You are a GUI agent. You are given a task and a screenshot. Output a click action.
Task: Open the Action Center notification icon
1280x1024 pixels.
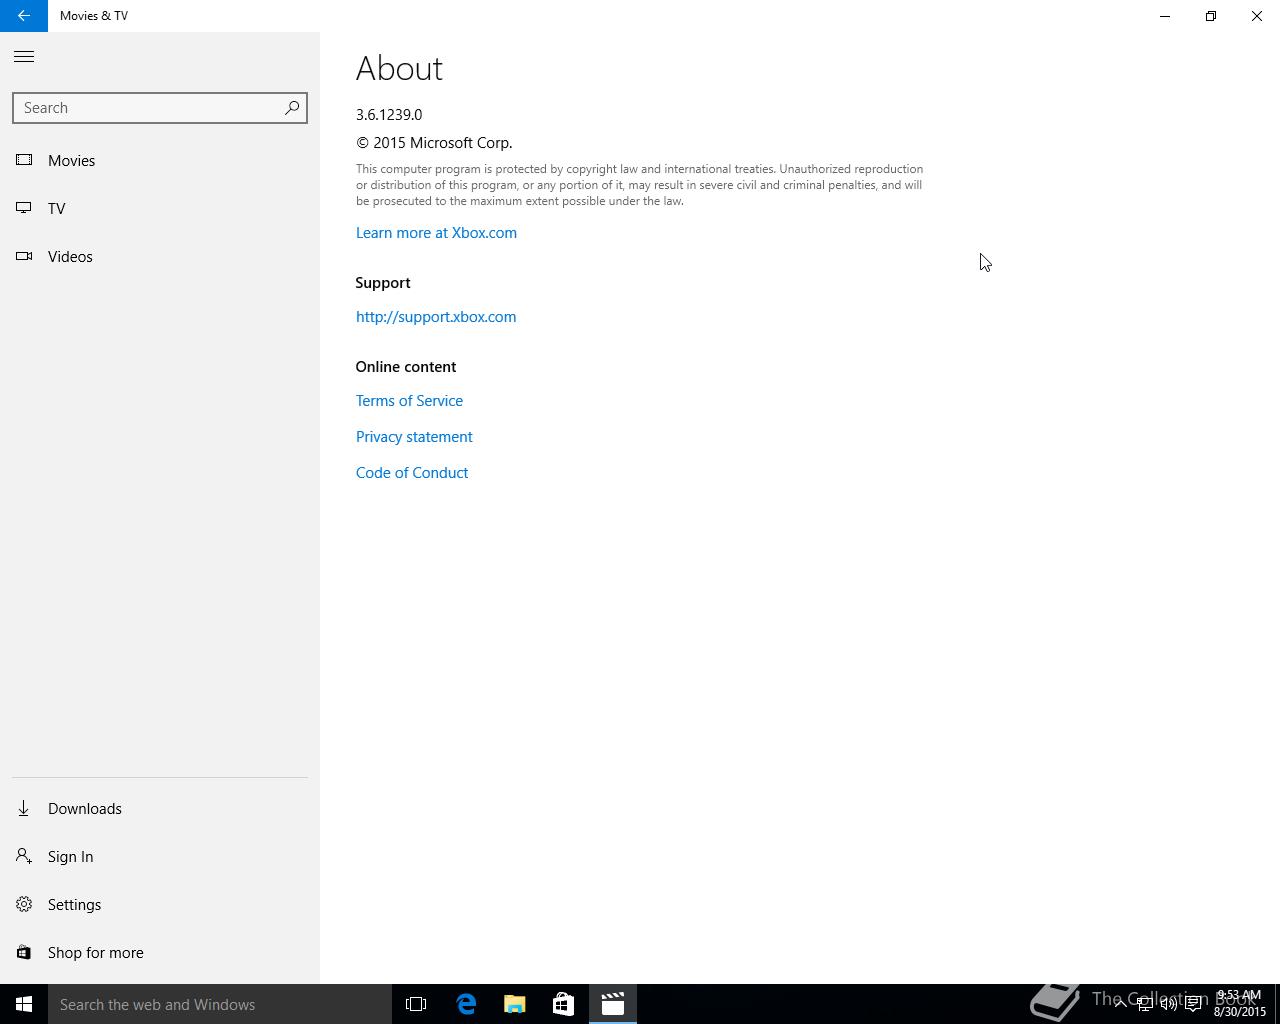tap(1194, 1004)
